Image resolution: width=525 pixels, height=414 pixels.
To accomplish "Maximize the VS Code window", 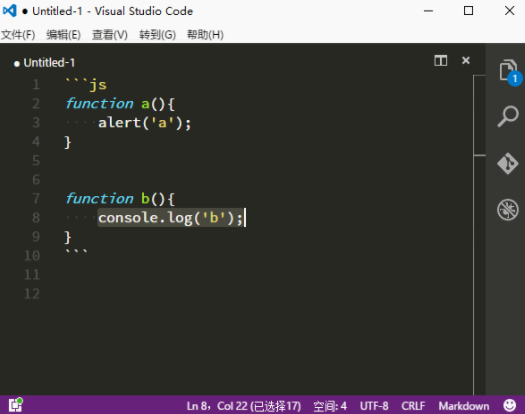I will pos(468,11).
